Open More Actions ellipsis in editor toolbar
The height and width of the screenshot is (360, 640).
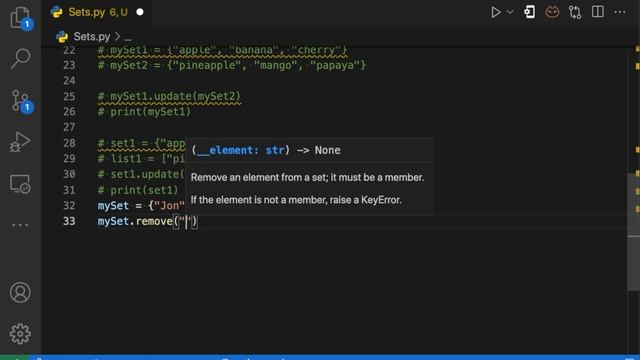620,12
